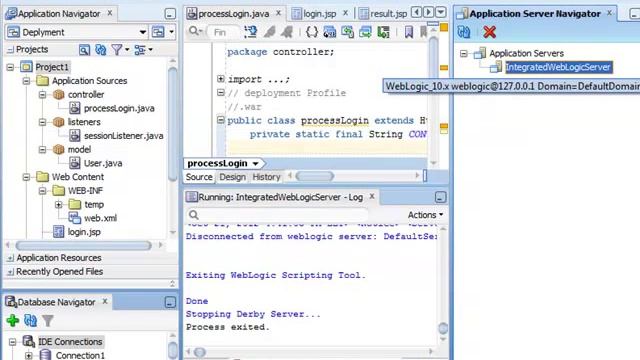Viewport: 640px width, 360px height.
Task: Collapse the controller package
Action: (x=42, y=95)
